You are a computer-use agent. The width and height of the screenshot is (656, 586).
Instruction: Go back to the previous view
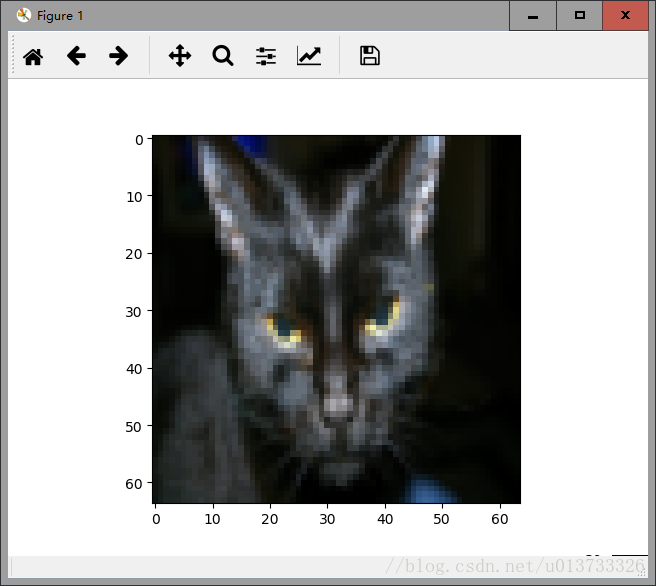[76, 56]
